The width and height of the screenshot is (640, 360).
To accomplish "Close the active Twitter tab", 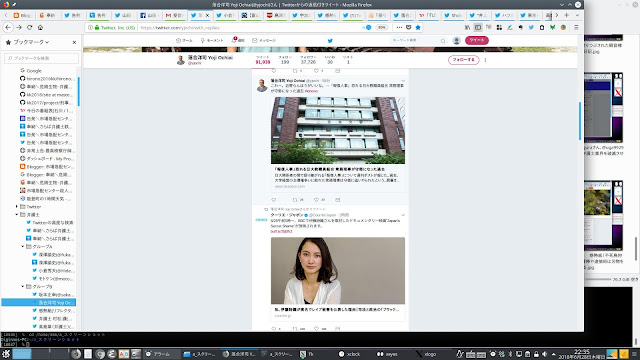I will tap(207, 15).
